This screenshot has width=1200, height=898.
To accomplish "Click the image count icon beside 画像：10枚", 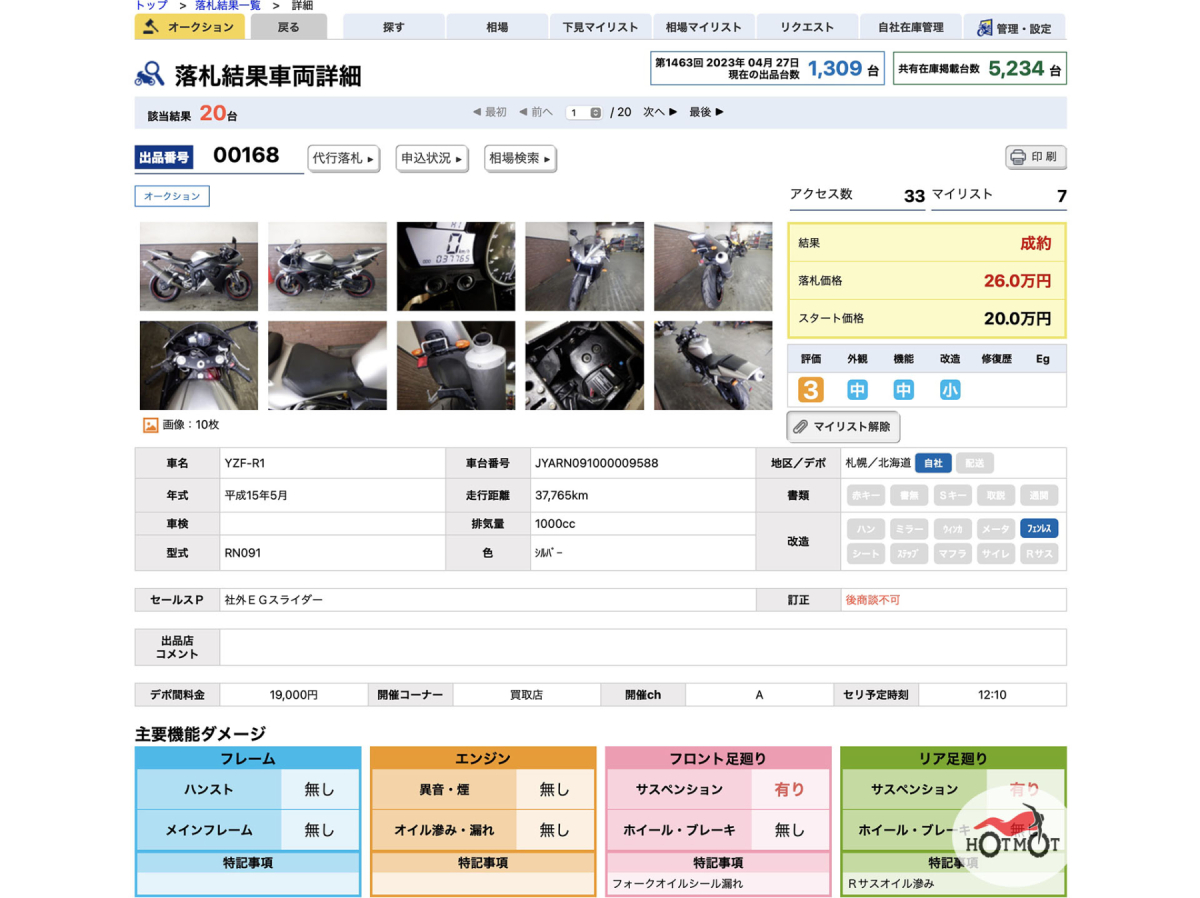I will pyautogui.click(x=151, y=425).
